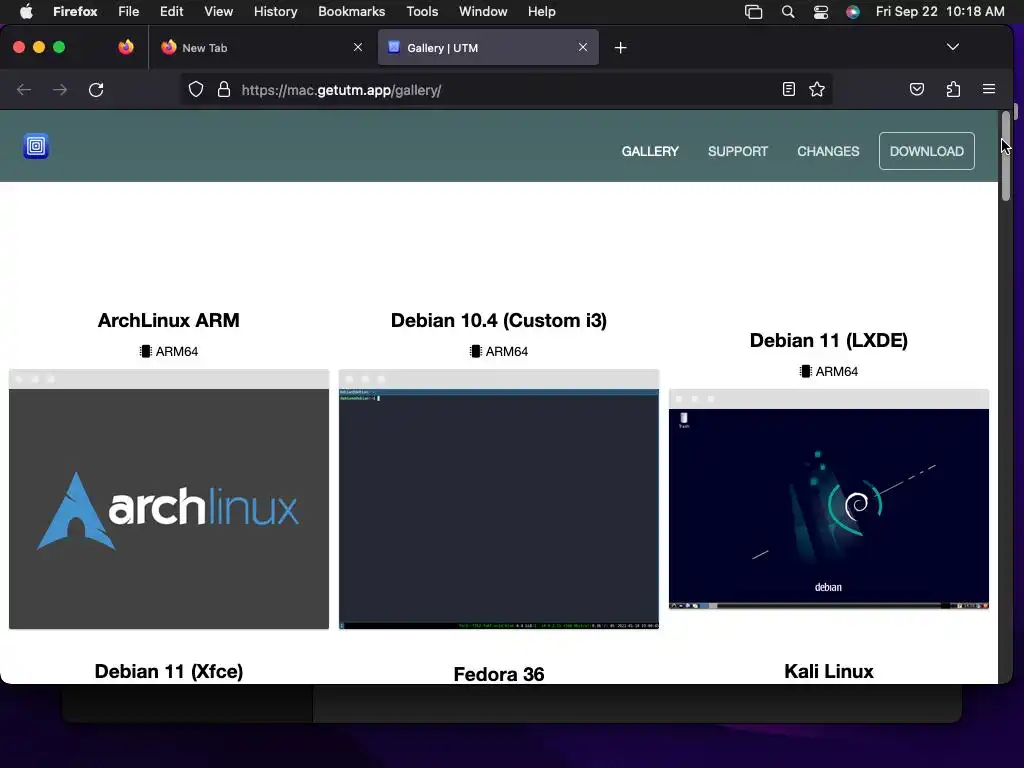The image size is (1024, 768).
Task: Open the Firefox application menu
Action: [x=75, y=12]
